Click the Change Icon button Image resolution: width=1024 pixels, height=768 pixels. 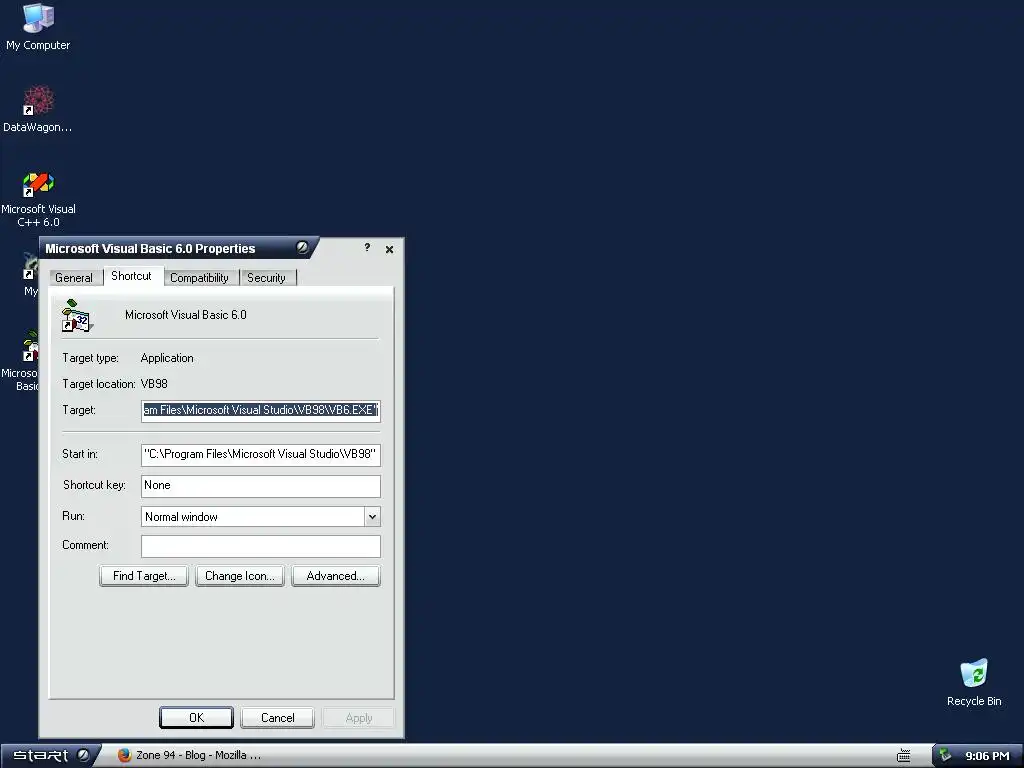[x=240, y=576]
